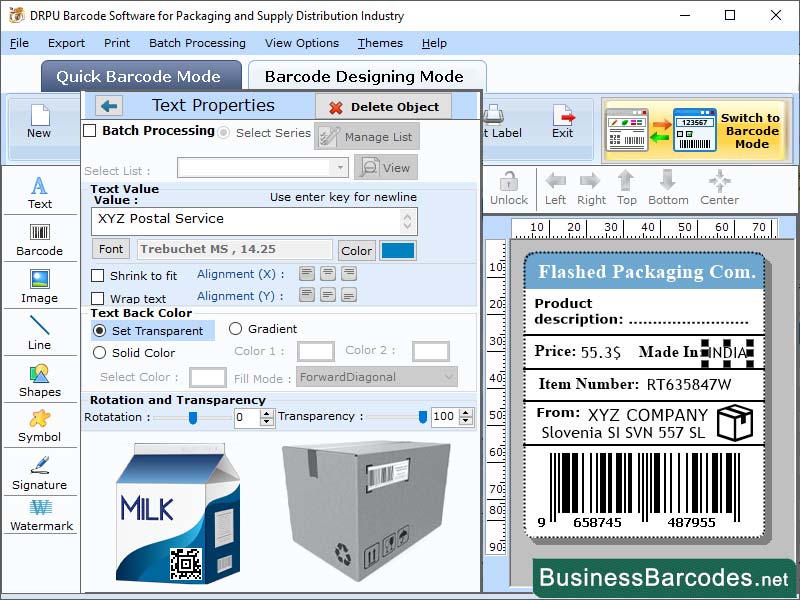Open the Select List dropdown
Viewport: 800px width, 600px height.
265,168
